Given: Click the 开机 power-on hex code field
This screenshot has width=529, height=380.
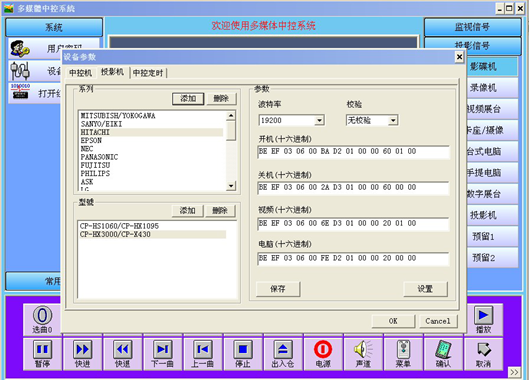Looking at the screenshot, I should 353,152.
